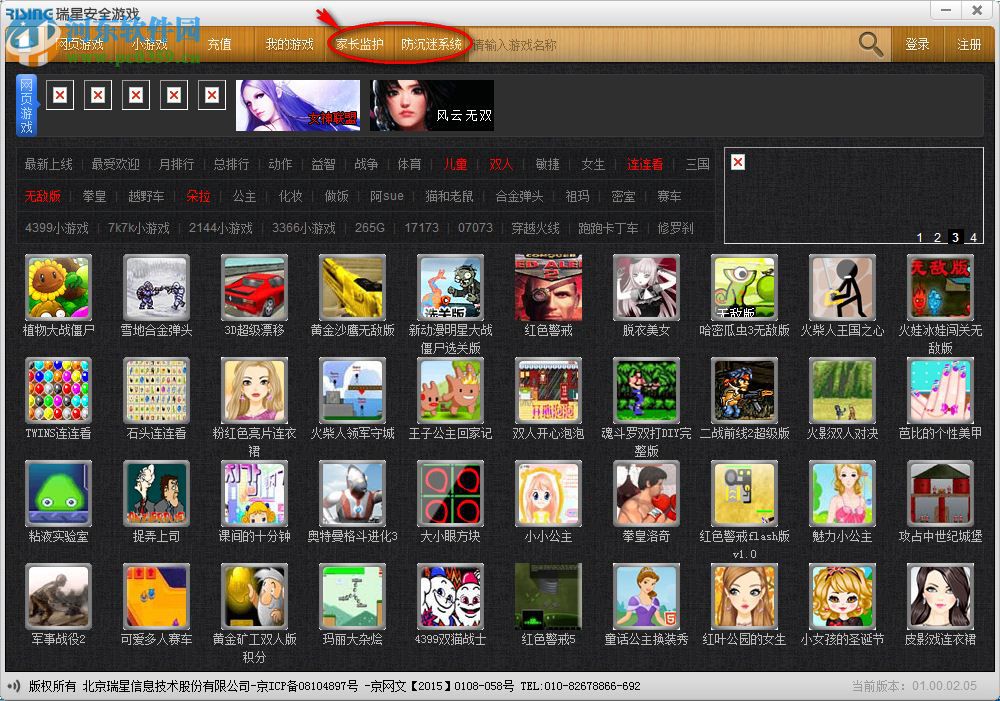Switch banner to page 2
This screenshot has height=701, width=1000.
(x=938, y=237)
